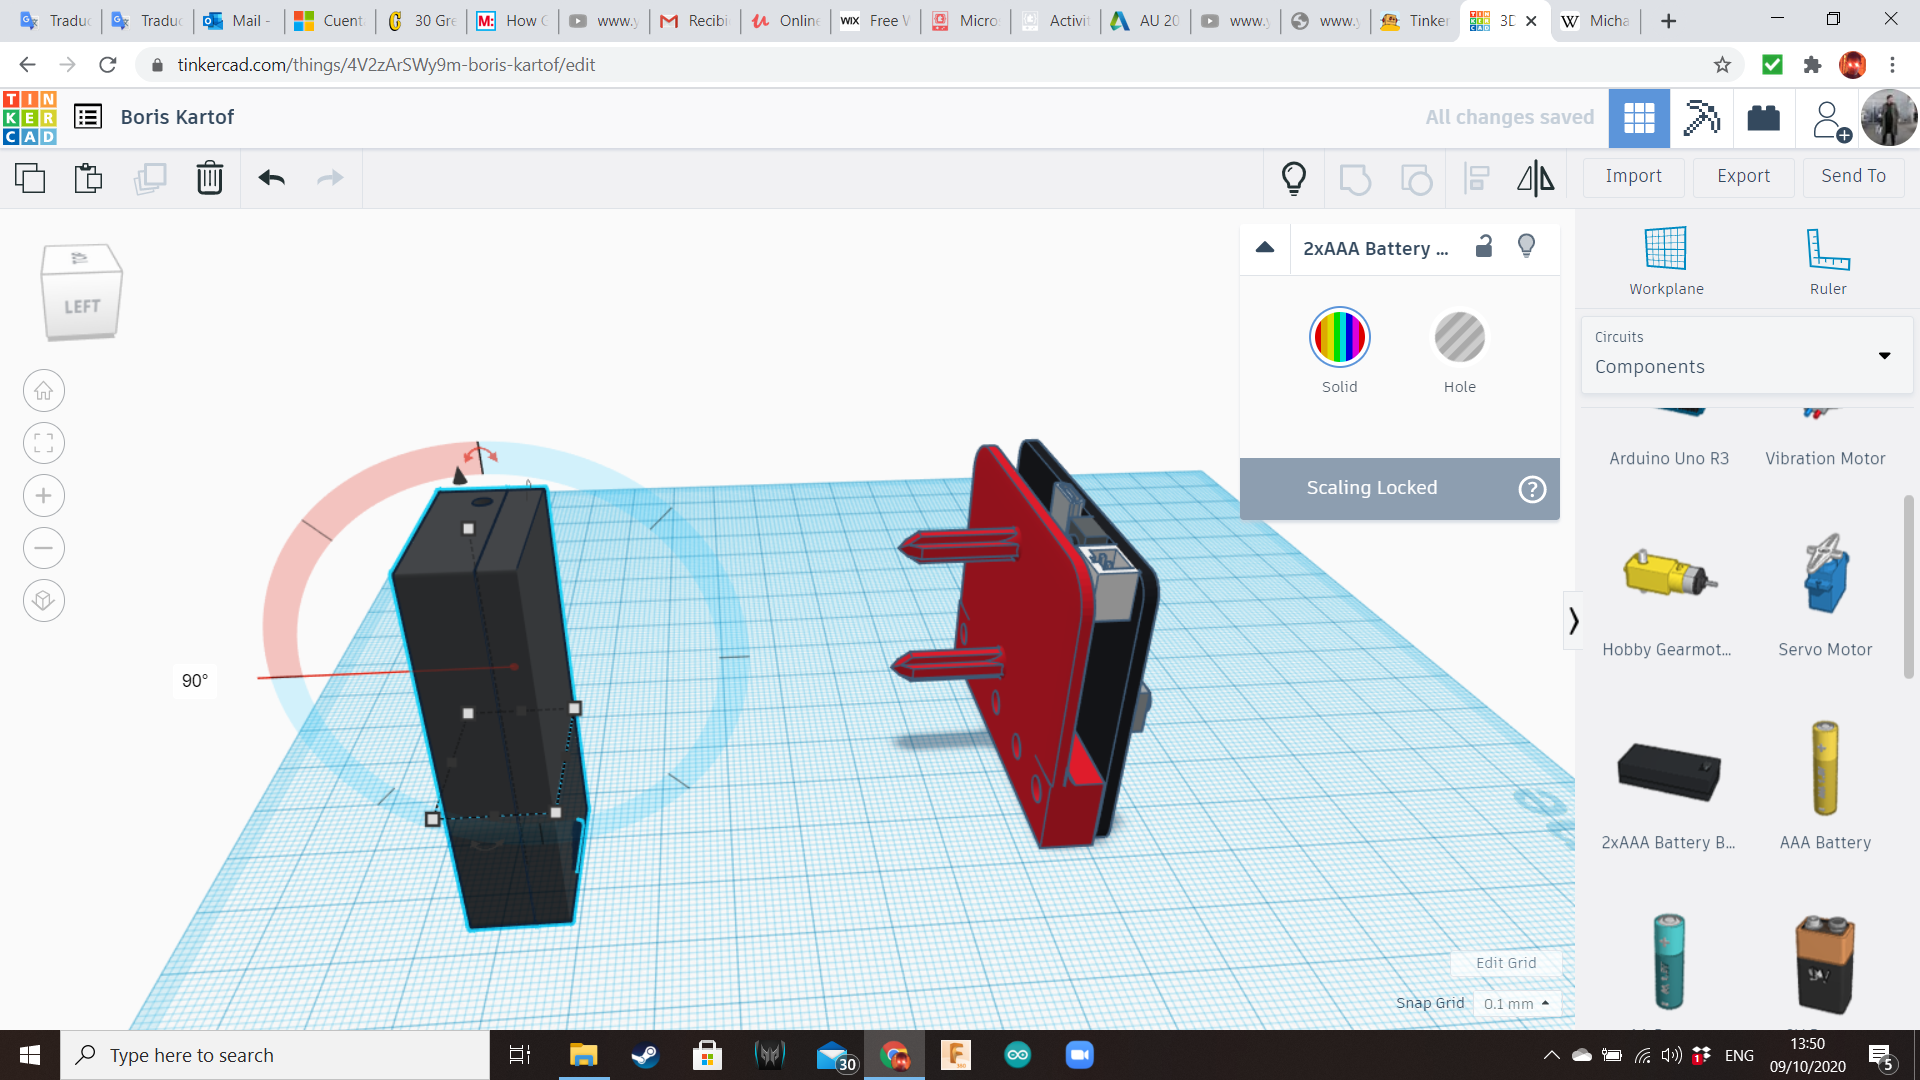Click the Paste clipboard icon
The width and height of the screenshot is (1920, 1080).
(x=88, y=178)
